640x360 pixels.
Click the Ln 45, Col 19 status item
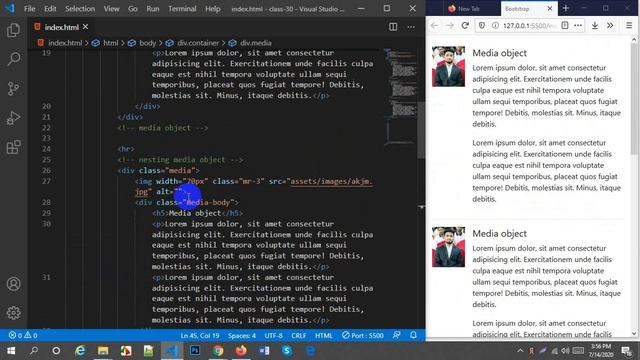[200, 335]
